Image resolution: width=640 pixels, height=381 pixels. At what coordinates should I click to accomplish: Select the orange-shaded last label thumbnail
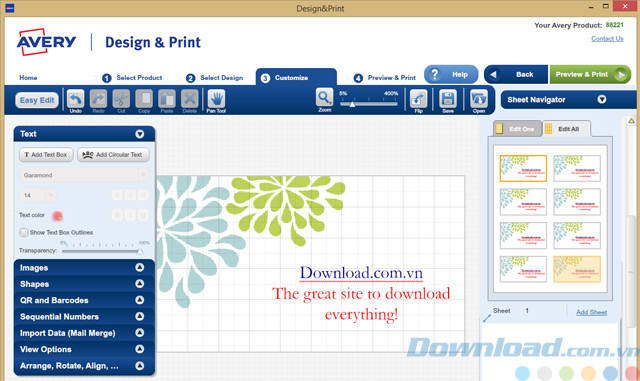click(577, 269)
